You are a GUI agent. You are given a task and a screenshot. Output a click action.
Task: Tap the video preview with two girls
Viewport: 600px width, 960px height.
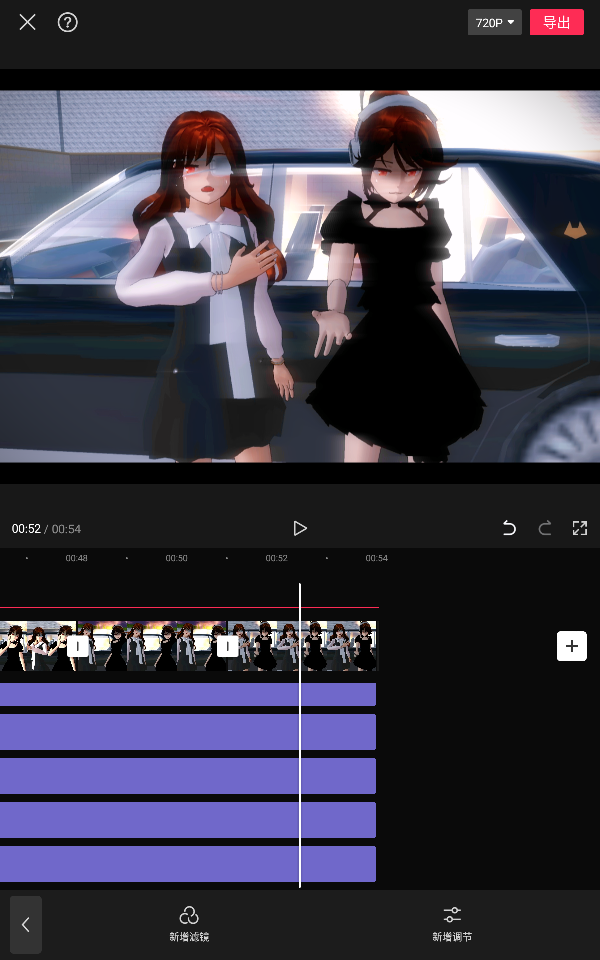tap(300, 276)
